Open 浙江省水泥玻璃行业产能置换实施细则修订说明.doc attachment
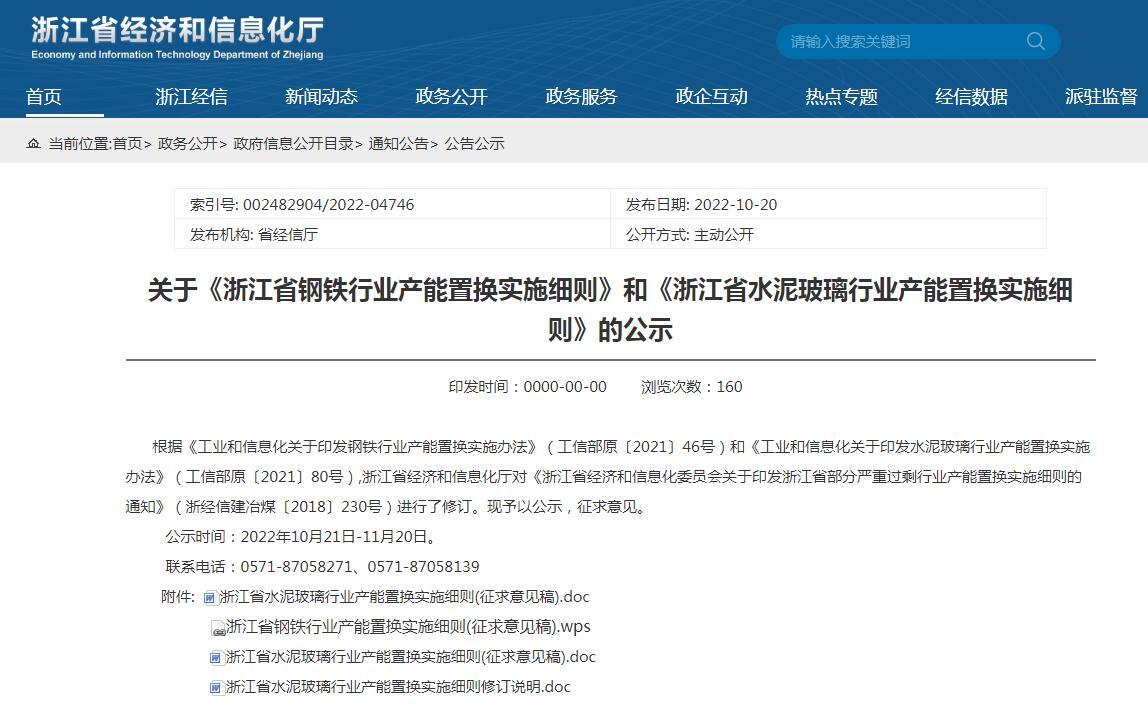The height and width of the screenshot is (706, 1148). (x=398, y=687)
